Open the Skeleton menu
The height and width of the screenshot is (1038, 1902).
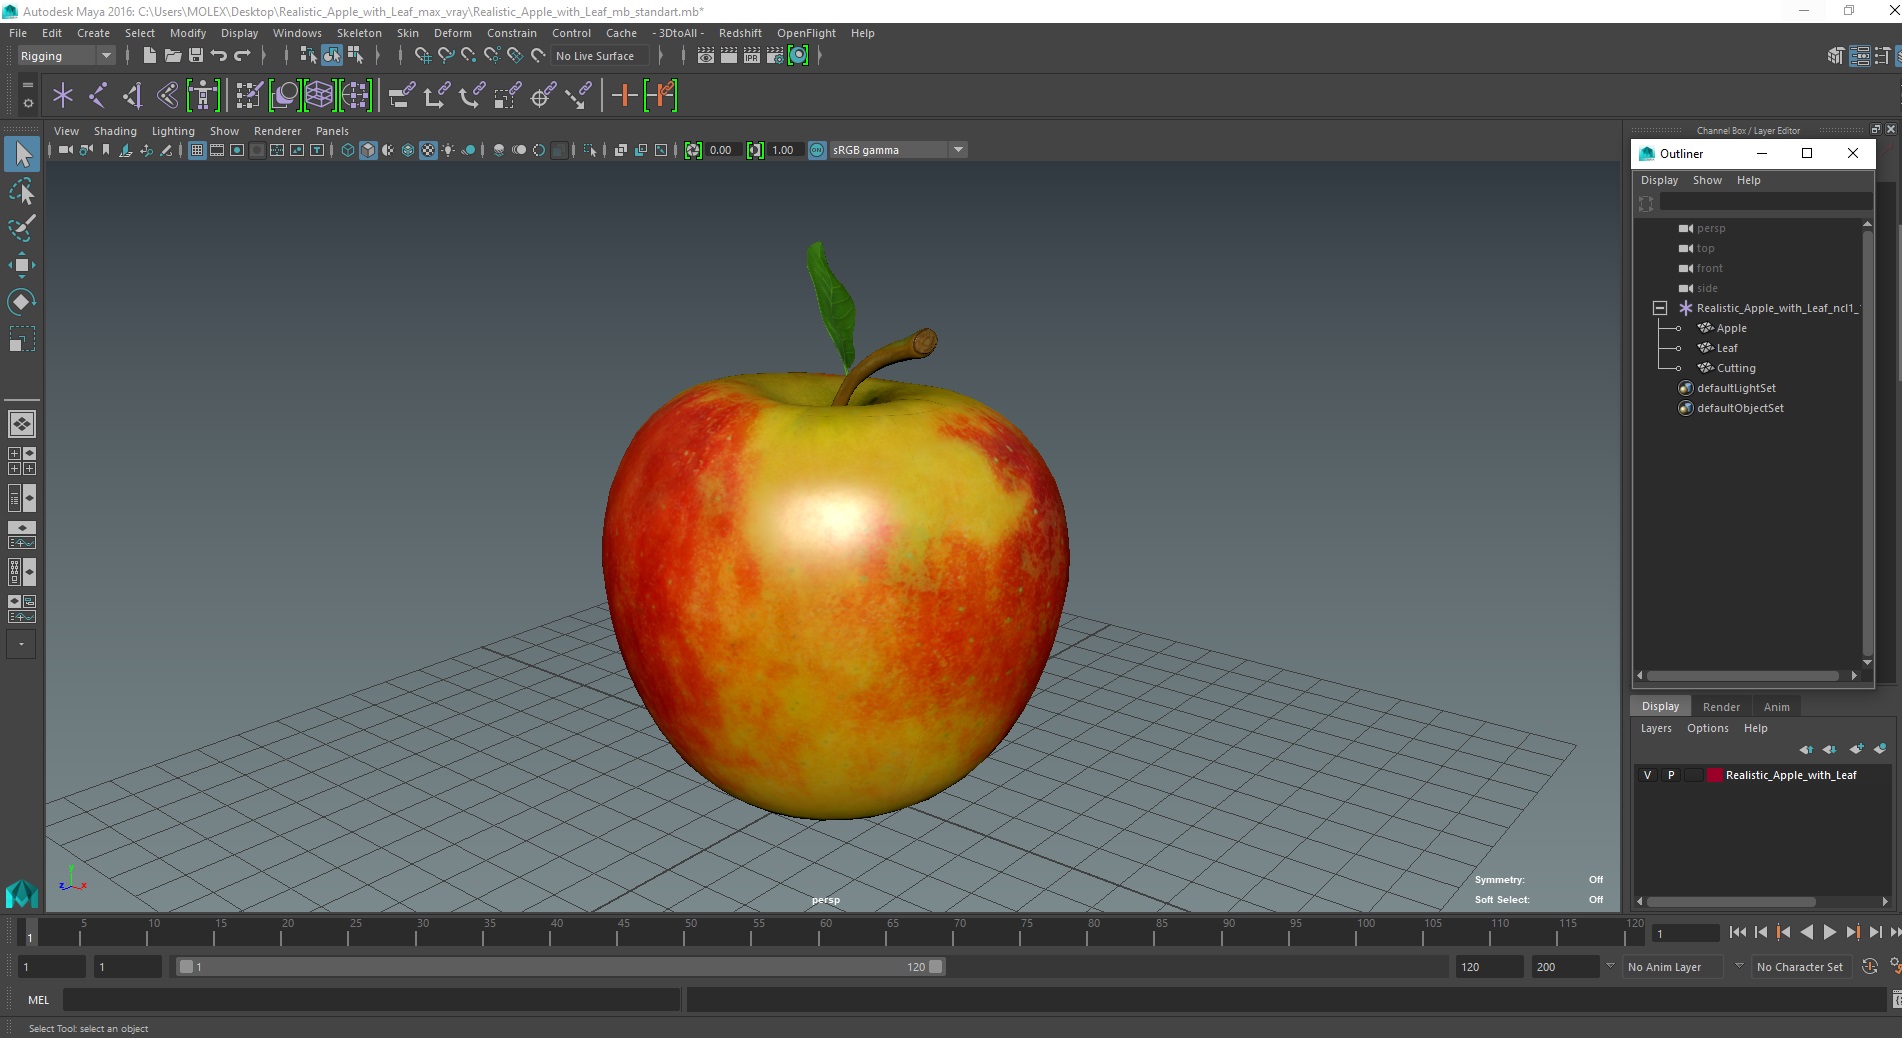(359, 33)
